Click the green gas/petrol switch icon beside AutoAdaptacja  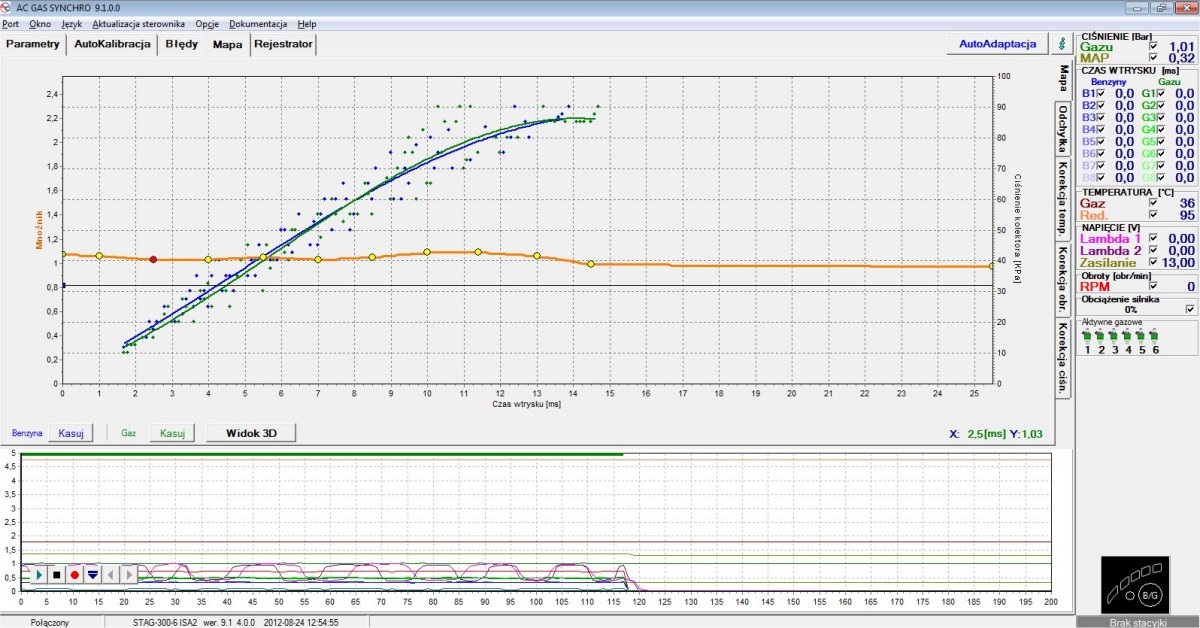(x=1061, y=44)
